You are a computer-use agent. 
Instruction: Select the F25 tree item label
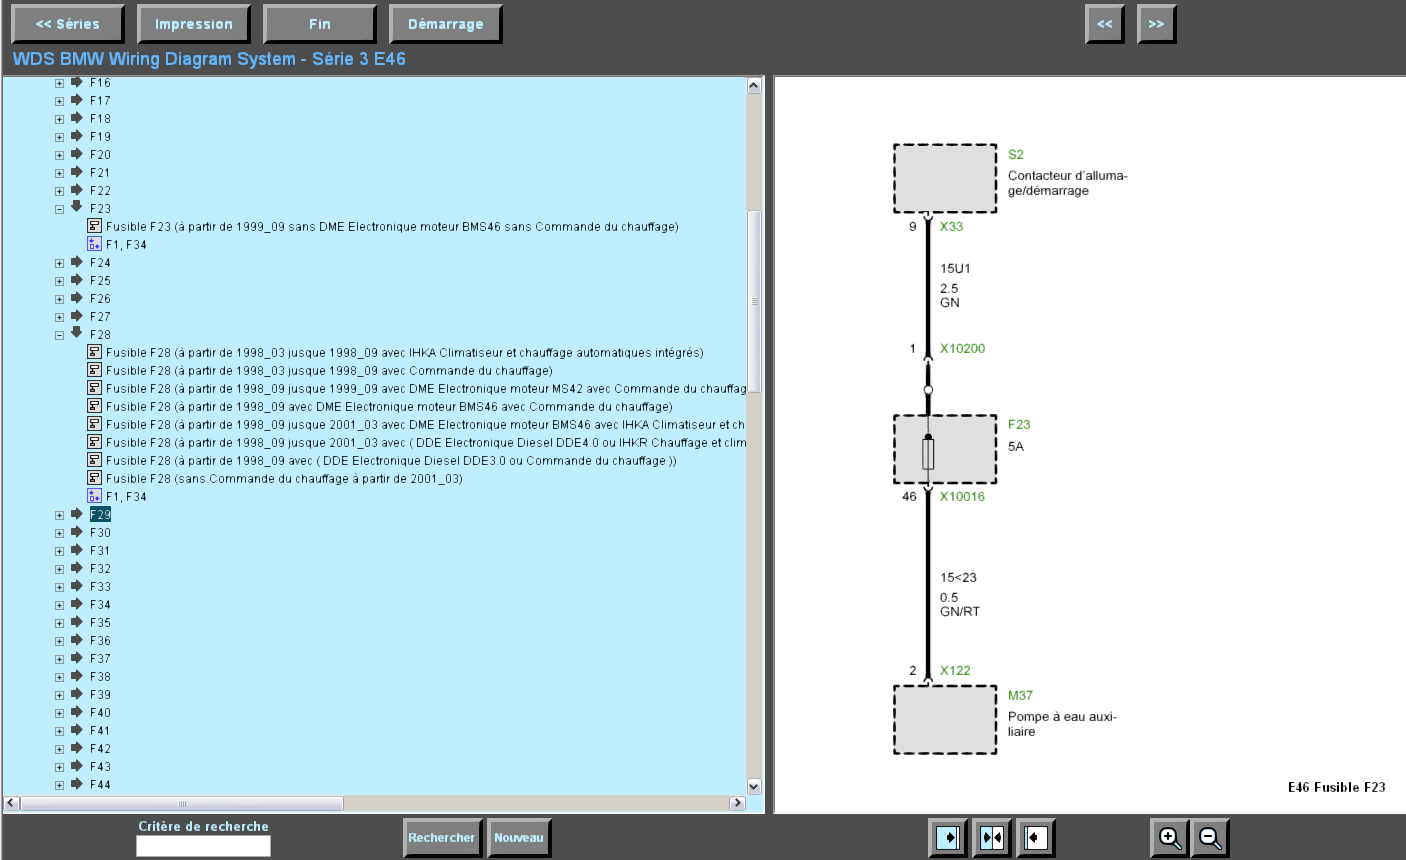[100, 281]
